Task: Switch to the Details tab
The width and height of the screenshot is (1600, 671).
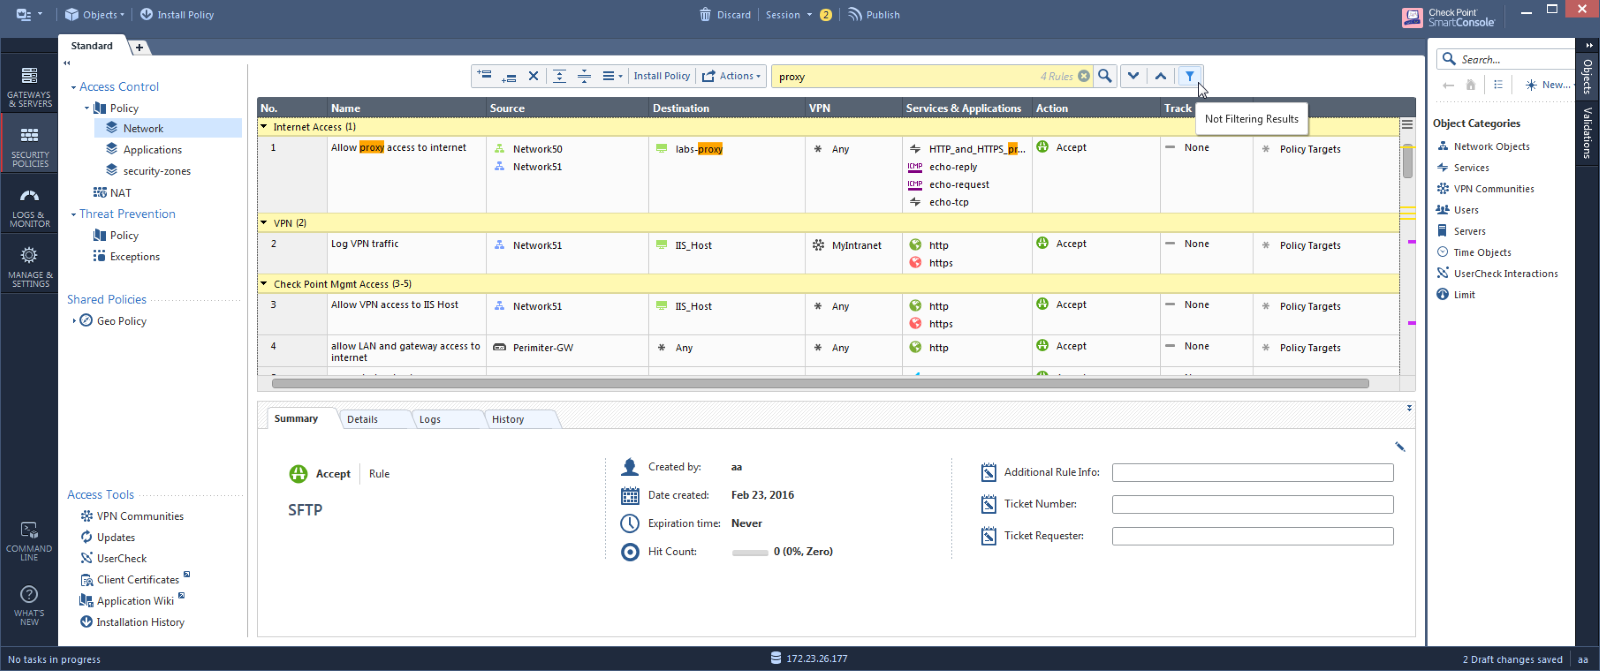Action: point(362,420)
